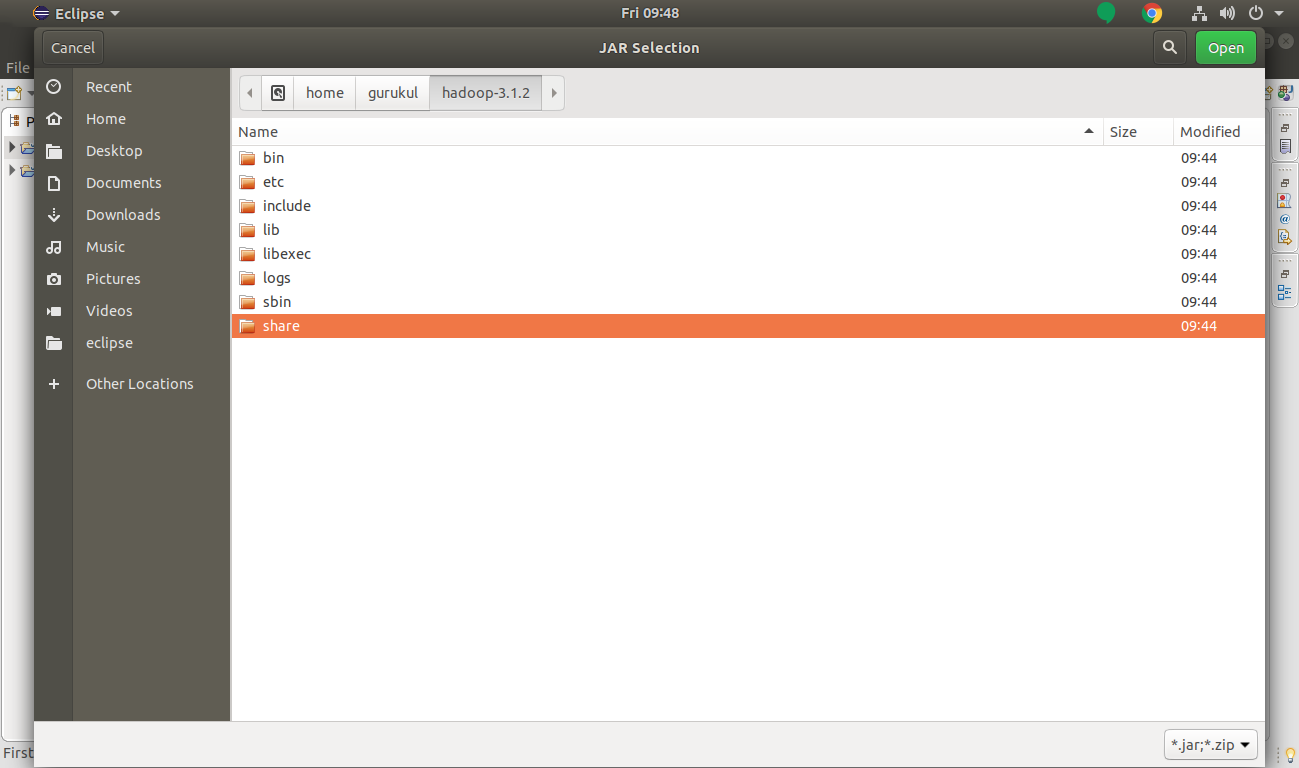Open the Eclipse application menu in the top bar

76,13
